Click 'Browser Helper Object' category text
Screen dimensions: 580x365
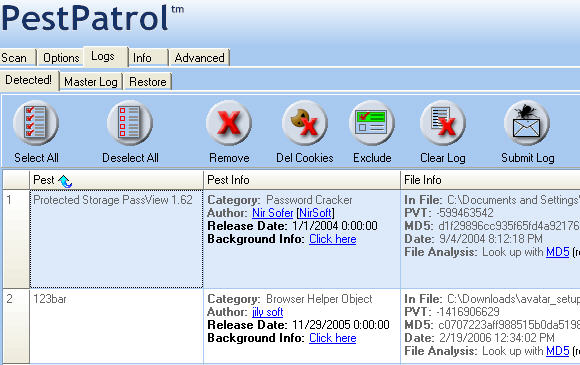coord(319,299)
